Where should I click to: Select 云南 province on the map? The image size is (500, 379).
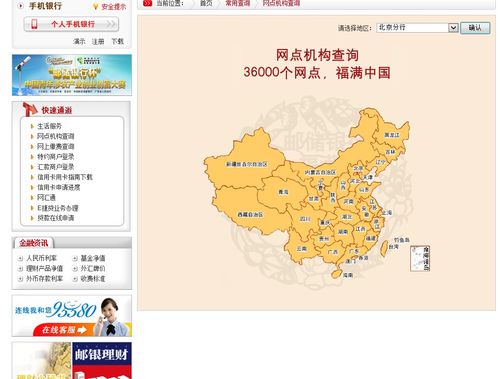point(301,249)
